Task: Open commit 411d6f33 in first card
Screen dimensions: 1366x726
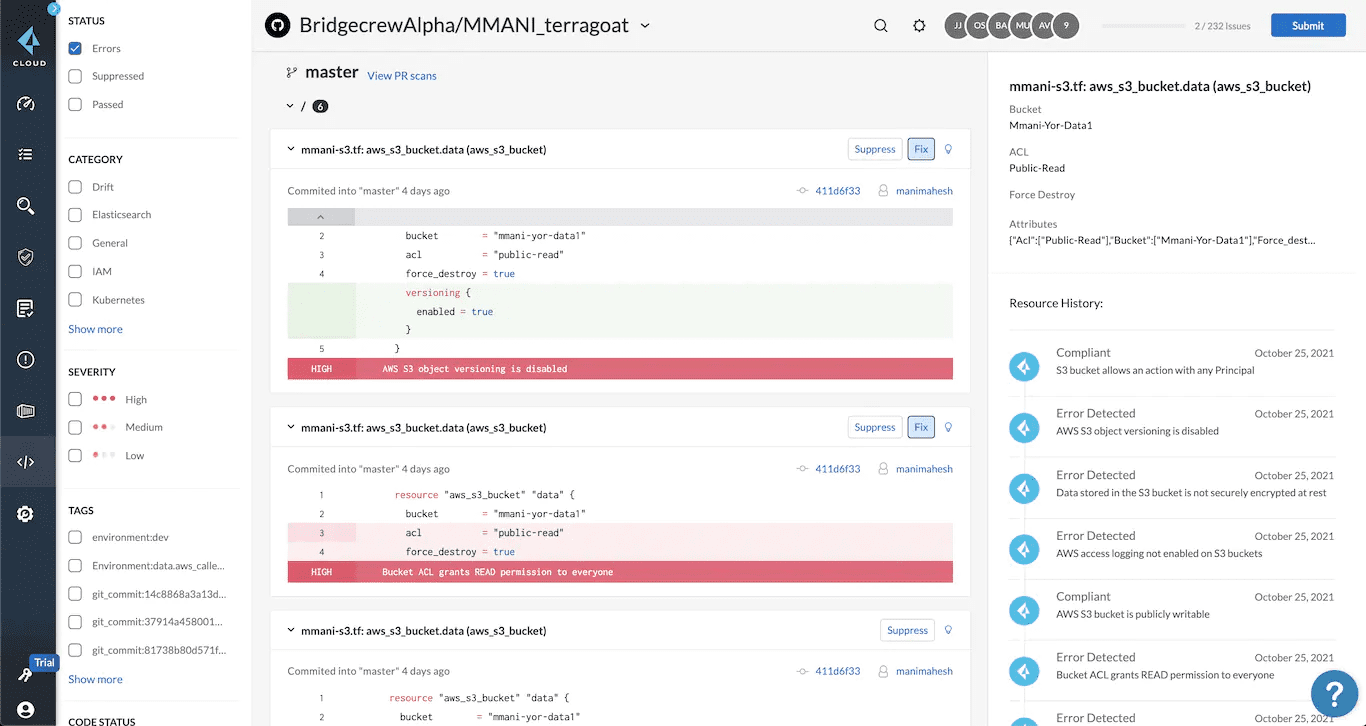Action: (x=837, y=191)
